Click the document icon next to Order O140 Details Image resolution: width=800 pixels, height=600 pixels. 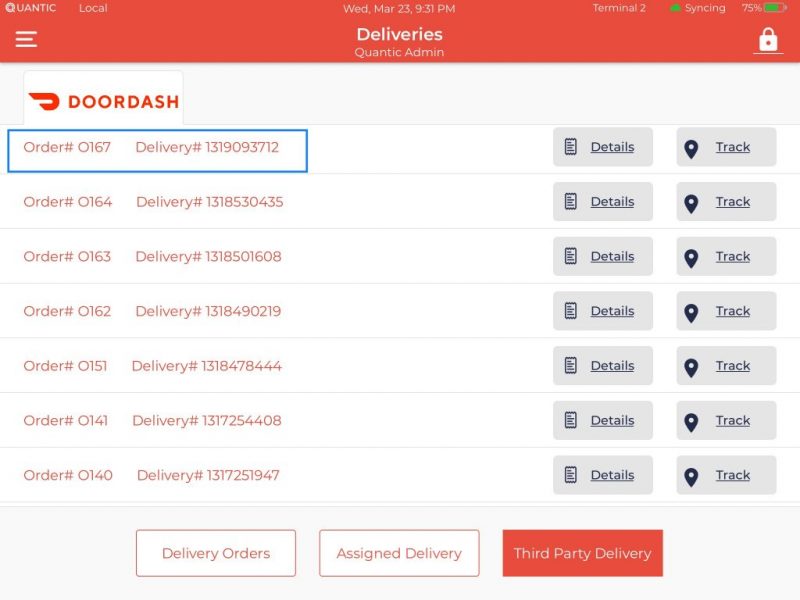[571, 474]
